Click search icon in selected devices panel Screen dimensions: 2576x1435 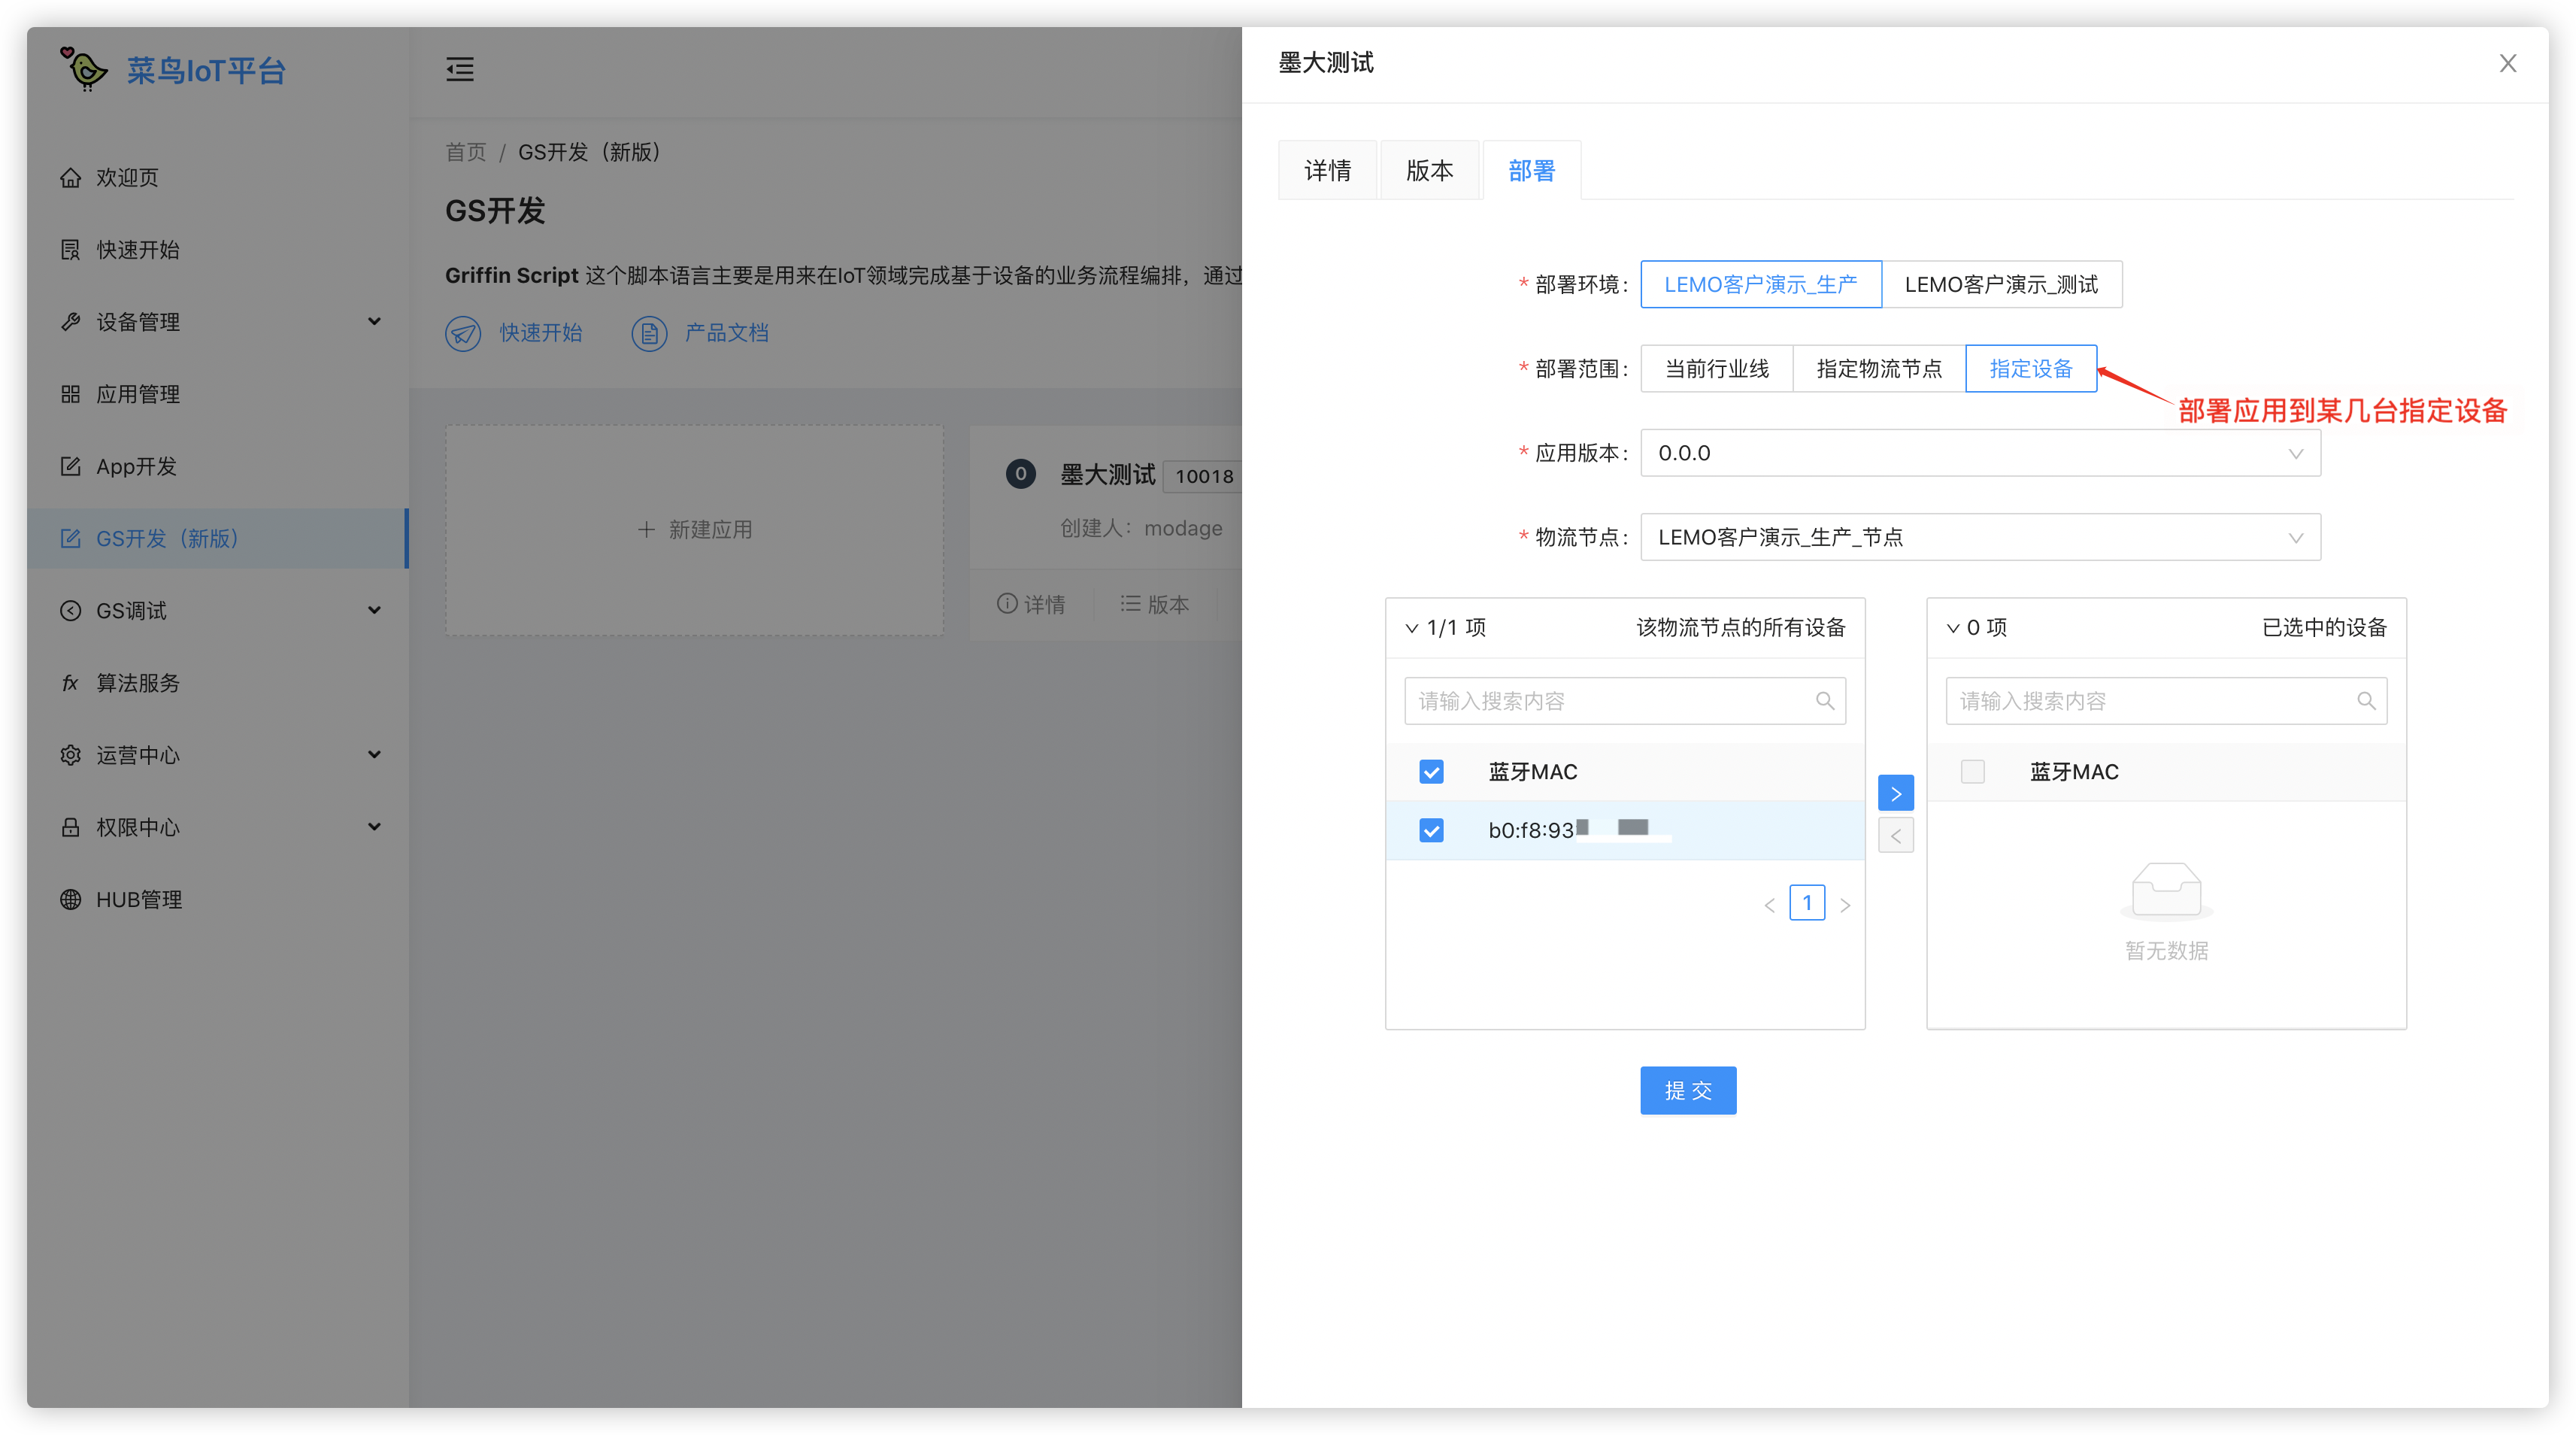2365,701
